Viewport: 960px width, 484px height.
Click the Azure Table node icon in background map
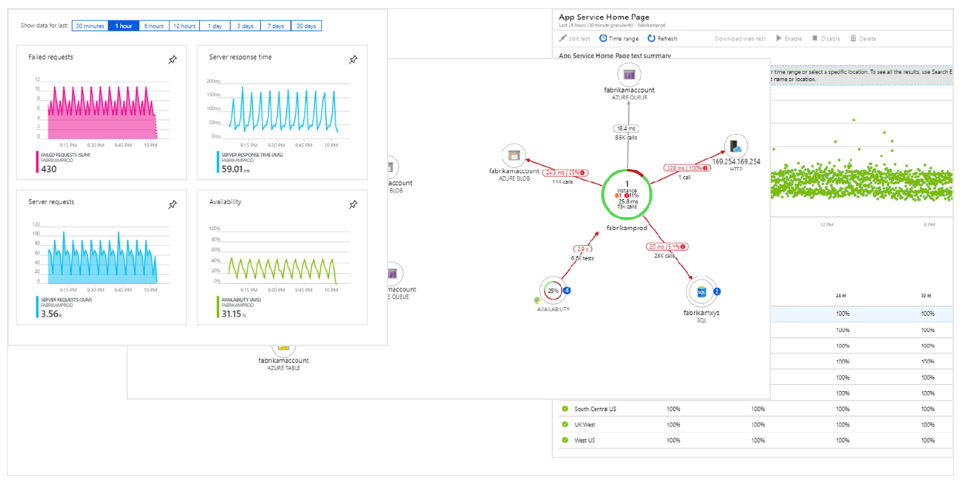pyautogui.click(x=283, y=347)
